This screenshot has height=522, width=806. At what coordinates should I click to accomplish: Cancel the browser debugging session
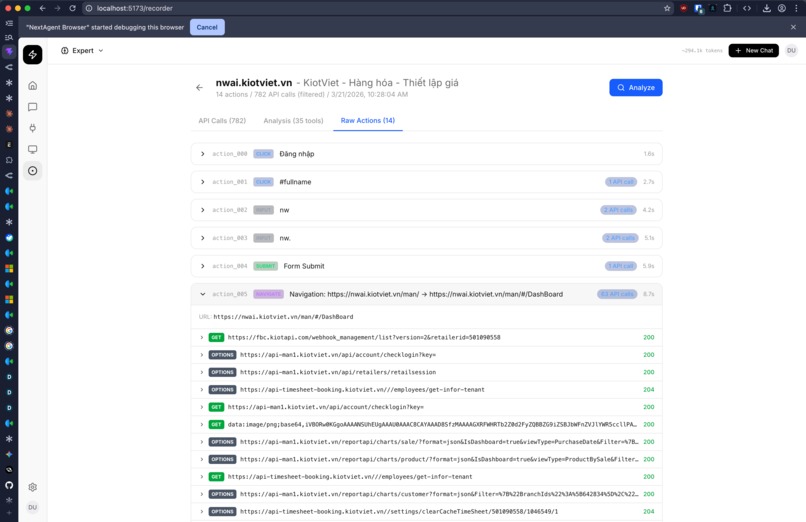[207, 27]
